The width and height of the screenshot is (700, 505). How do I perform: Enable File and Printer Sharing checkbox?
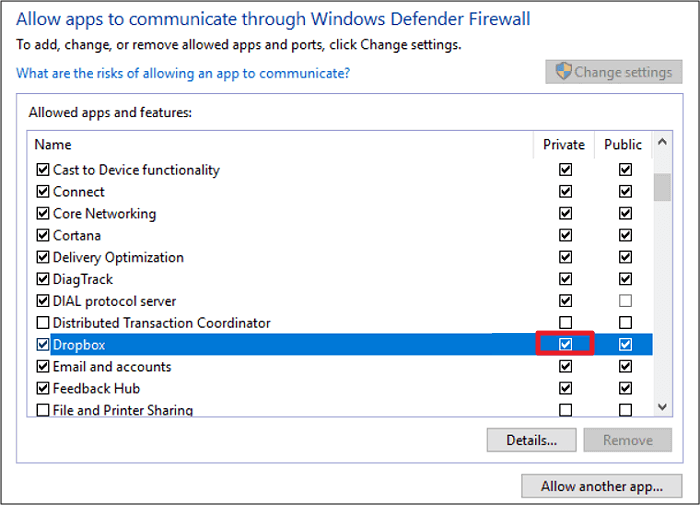tap(43, 410)
